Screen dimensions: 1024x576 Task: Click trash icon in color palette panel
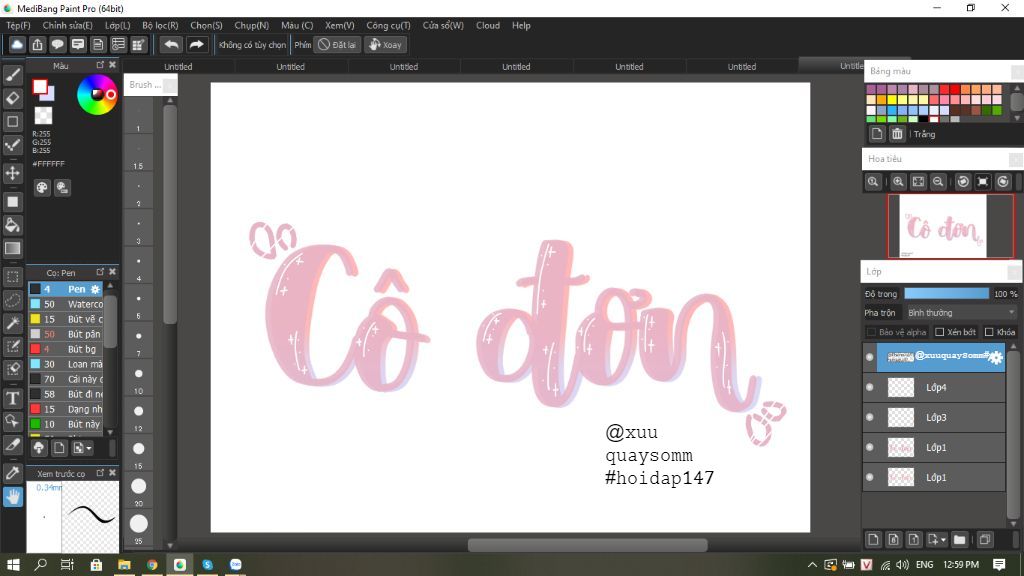pyautogui.click(x=897, y=134)
